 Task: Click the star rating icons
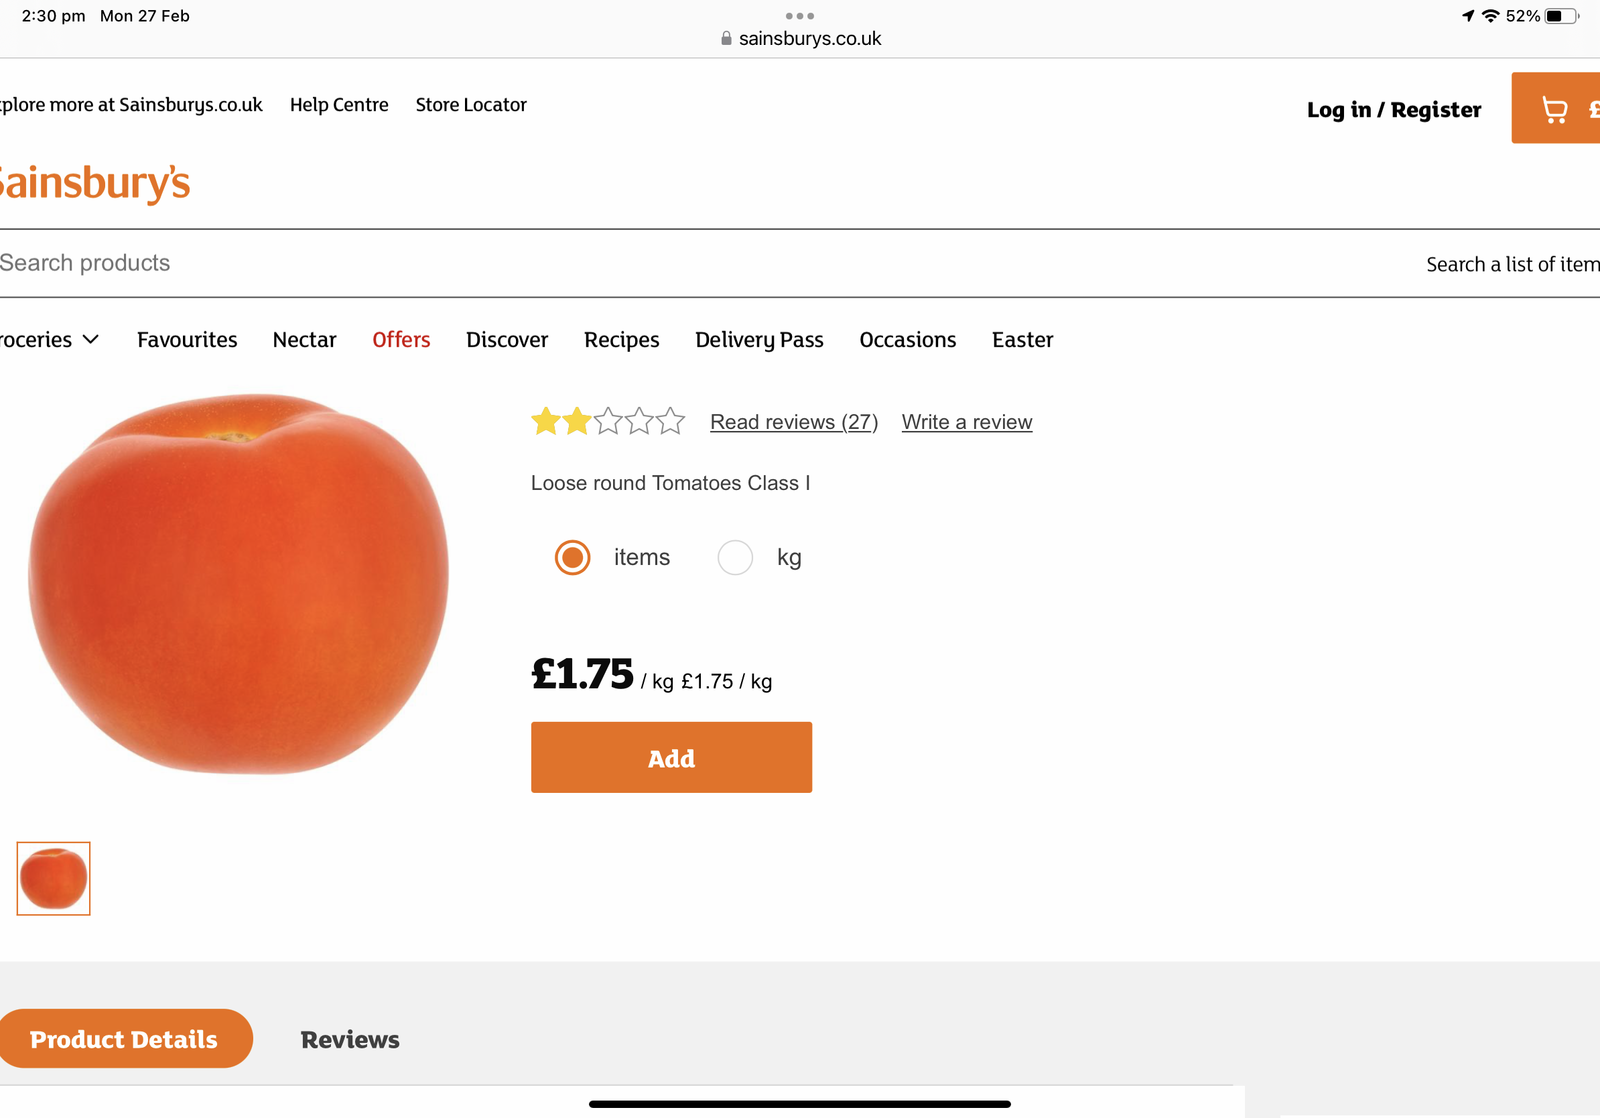point(607,421)
